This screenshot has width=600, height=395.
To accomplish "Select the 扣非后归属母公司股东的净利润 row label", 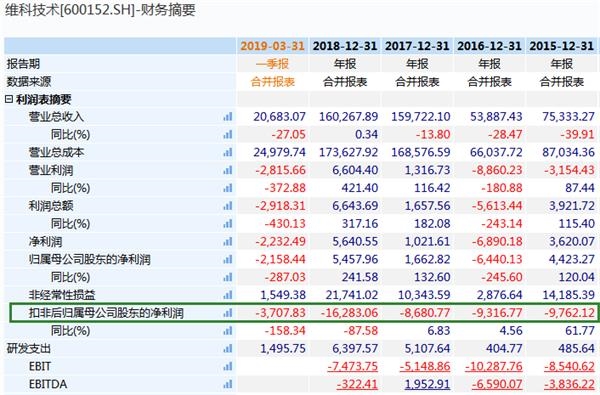I will click(x=106, y=313).
